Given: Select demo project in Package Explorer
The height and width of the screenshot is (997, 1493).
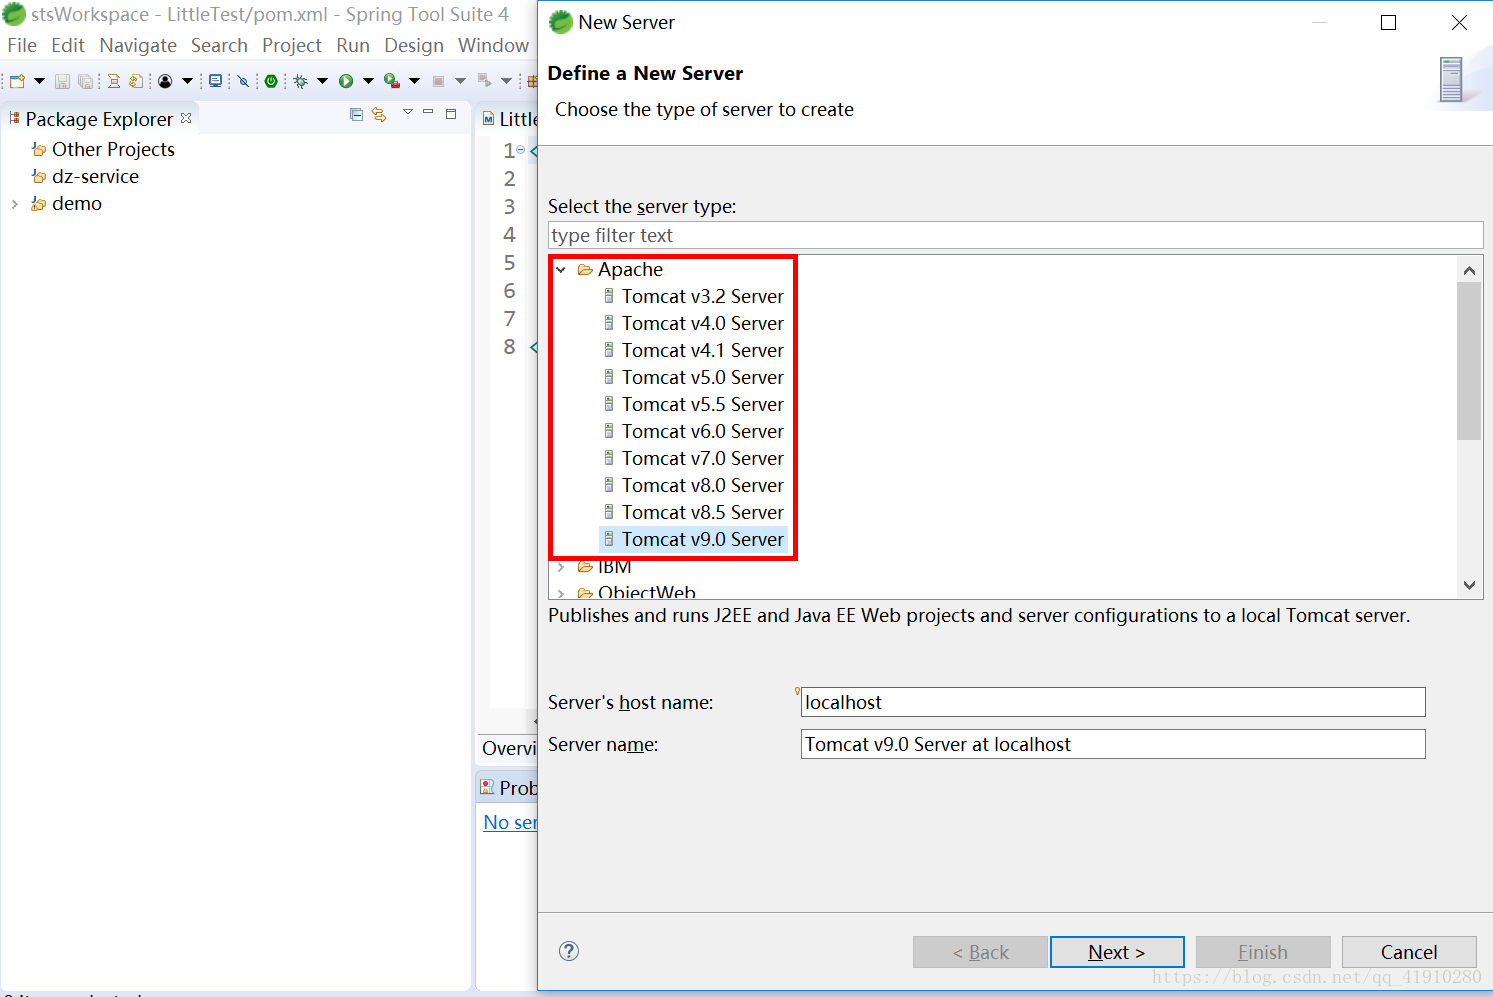Looking at the screenshot, I should coord(77,203).
